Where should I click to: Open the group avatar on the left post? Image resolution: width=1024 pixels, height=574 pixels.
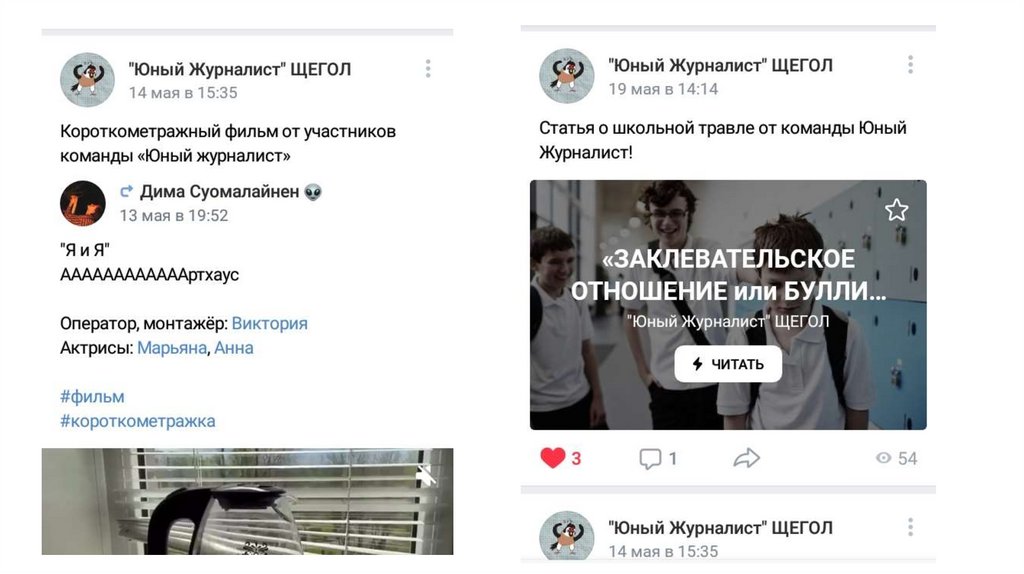(87, 80)
